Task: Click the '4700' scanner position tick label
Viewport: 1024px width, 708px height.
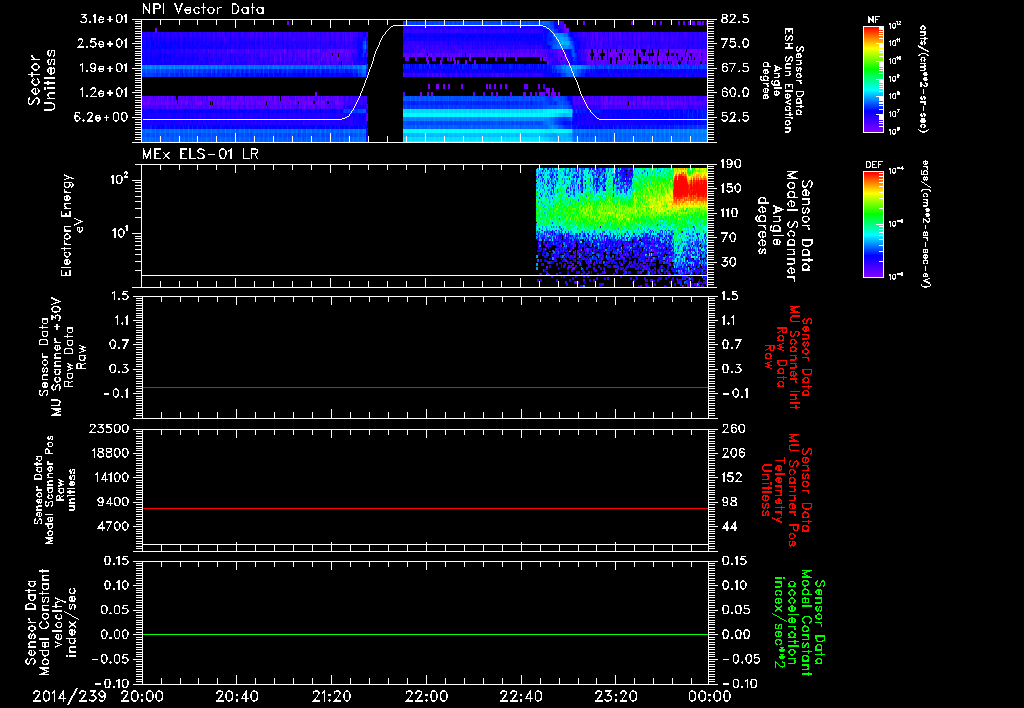Action: tap(113, 526)
